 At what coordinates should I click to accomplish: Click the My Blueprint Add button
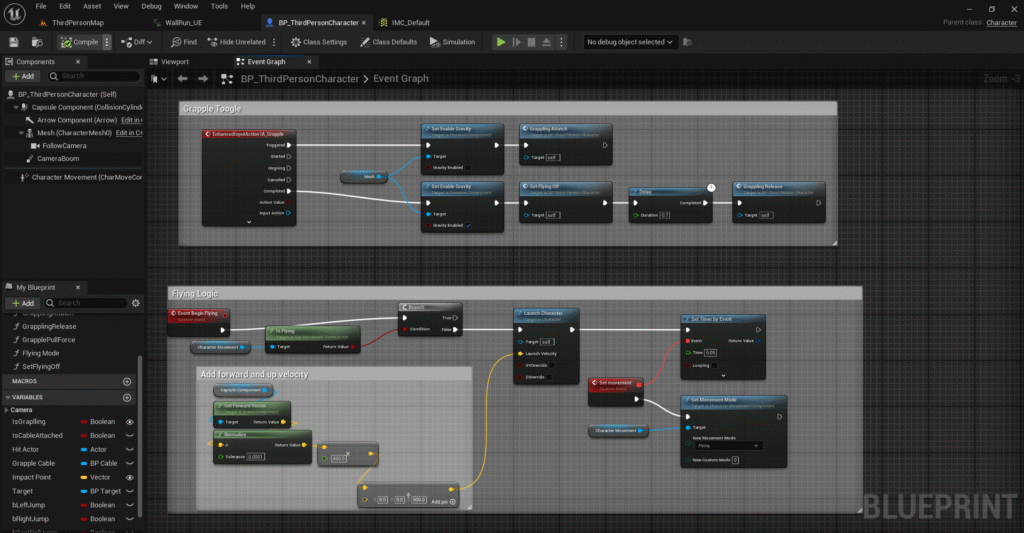tap(23, 303)
